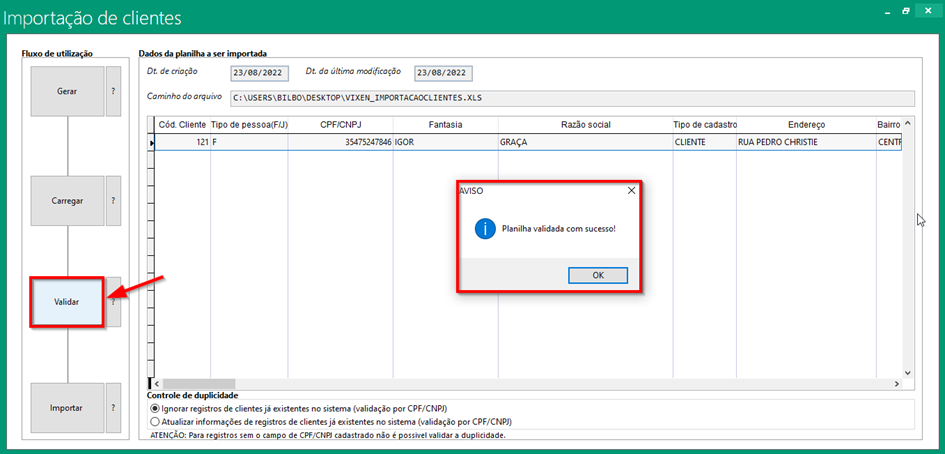Click the Gerar workflow button
The width and height of the screenshot is (945, 454).
67,91
